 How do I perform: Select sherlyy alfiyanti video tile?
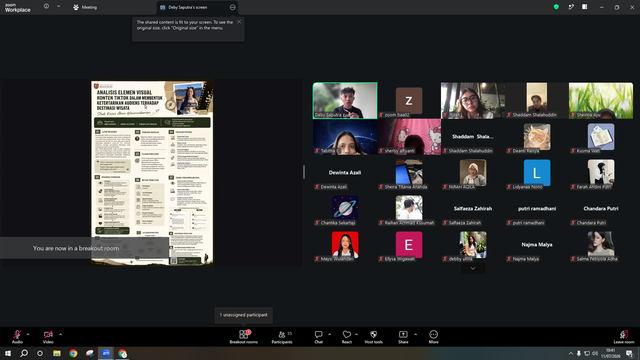[409, 137]
